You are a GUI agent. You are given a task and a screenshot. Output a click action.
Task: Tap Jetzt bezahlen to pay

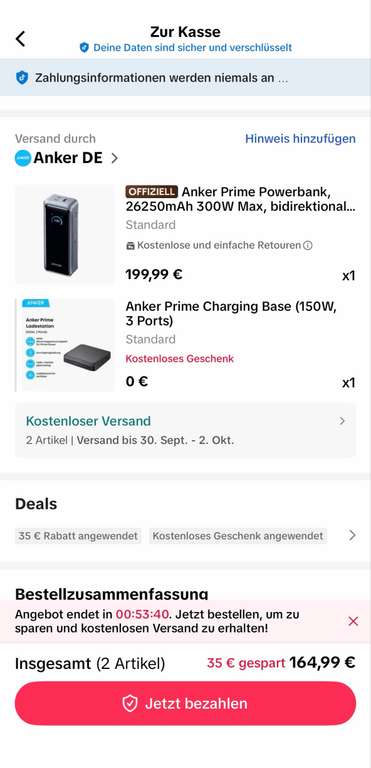pyautogui.click(x=185, y=703)
